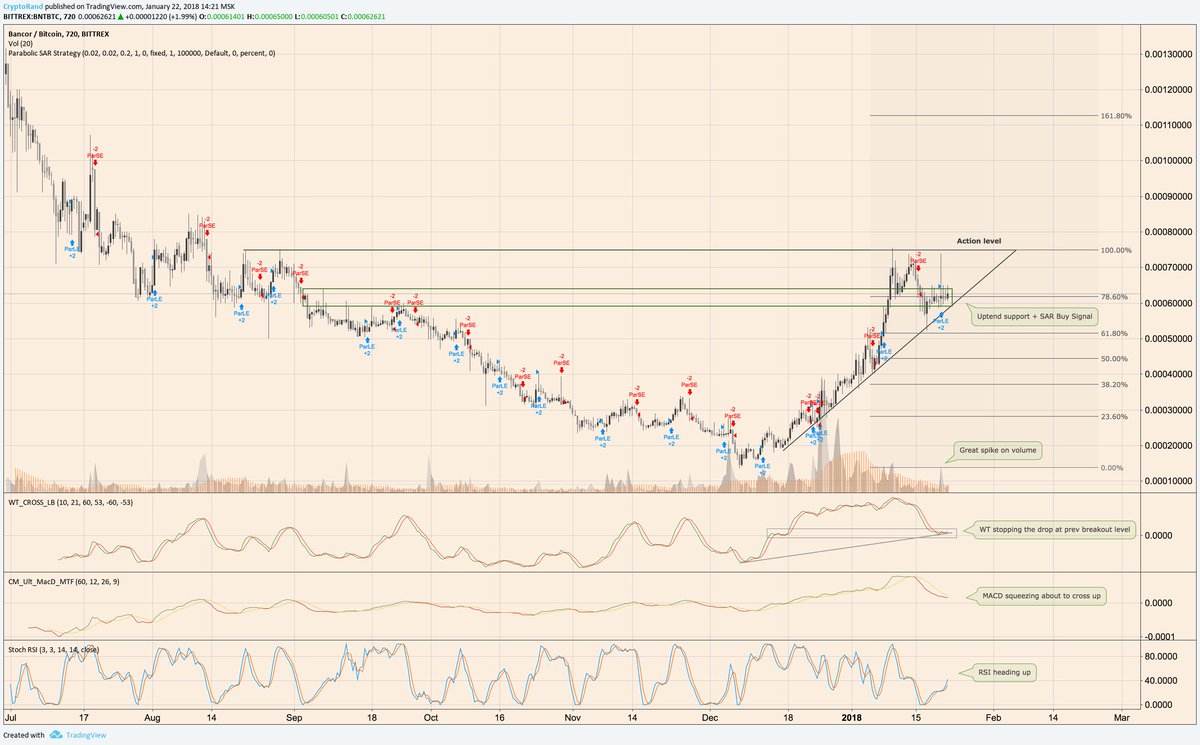Click the 0.00090000 price axis label
This screenshot has height=745, width=1200.
tap(1170, 196)
